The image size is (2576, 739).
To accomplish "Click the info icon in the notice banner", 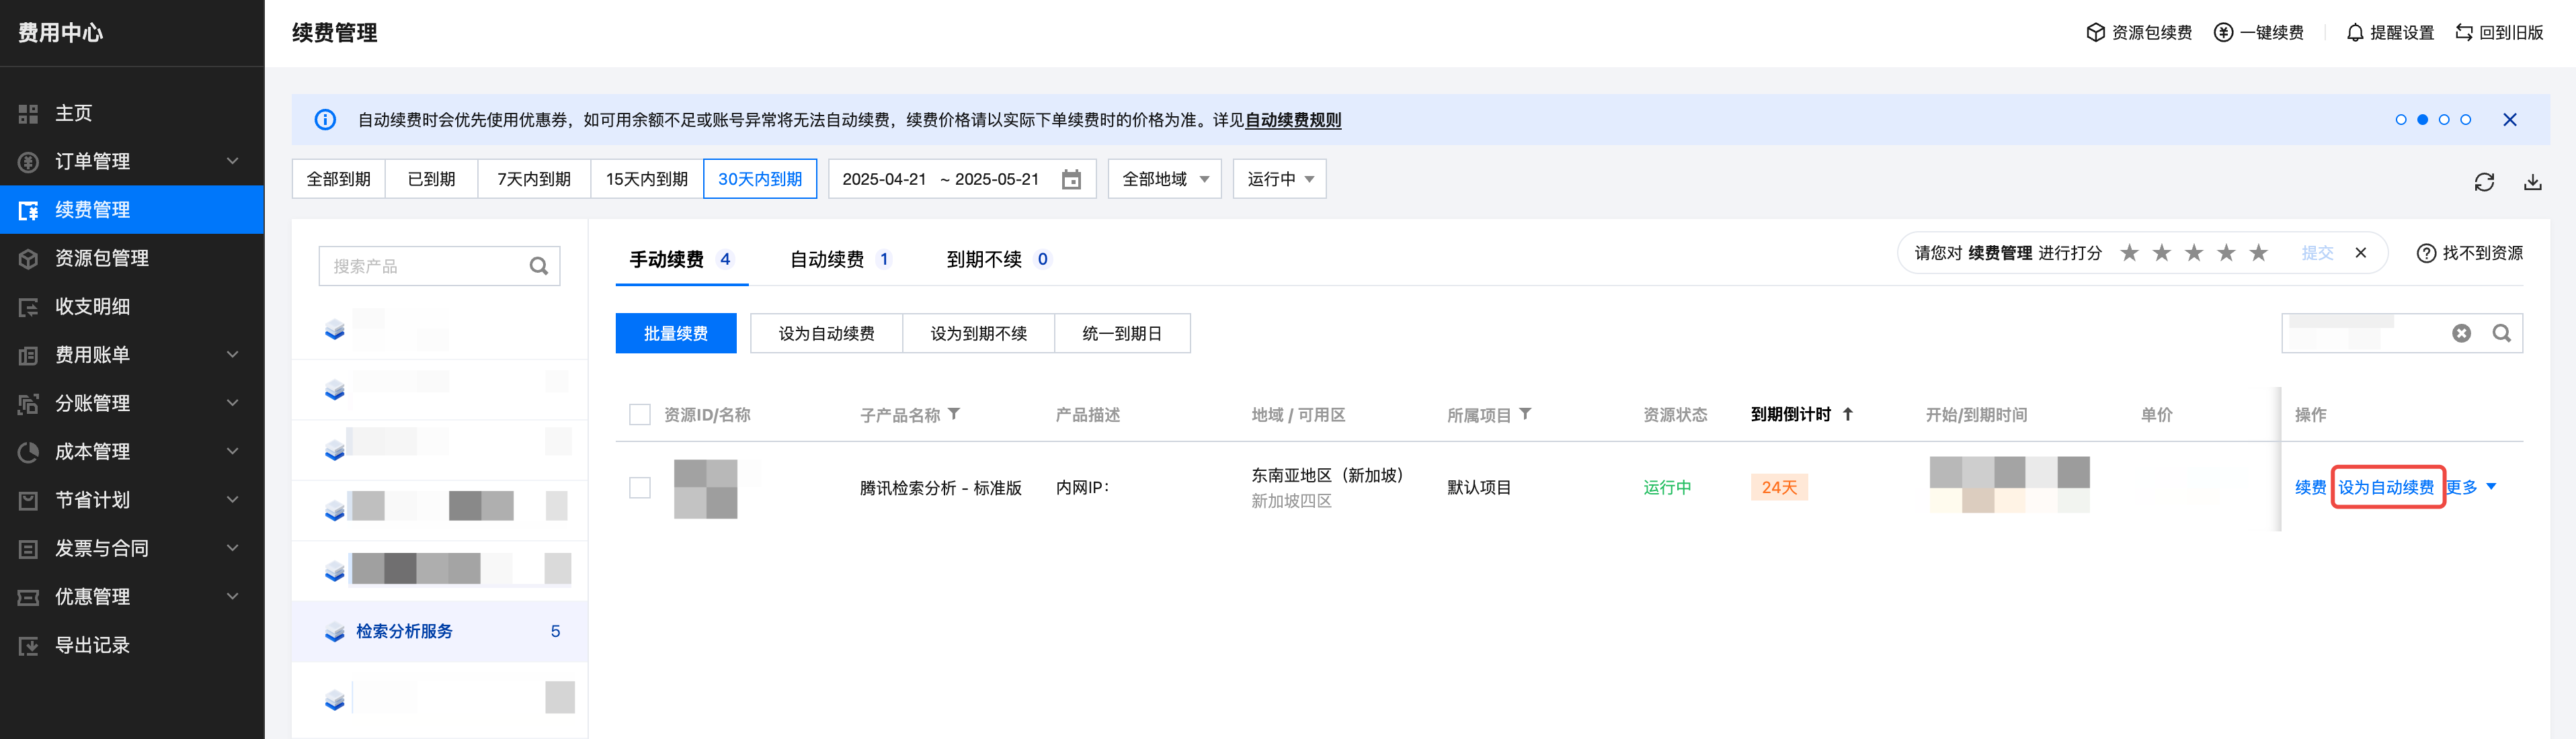I will [x=325, y=120].
